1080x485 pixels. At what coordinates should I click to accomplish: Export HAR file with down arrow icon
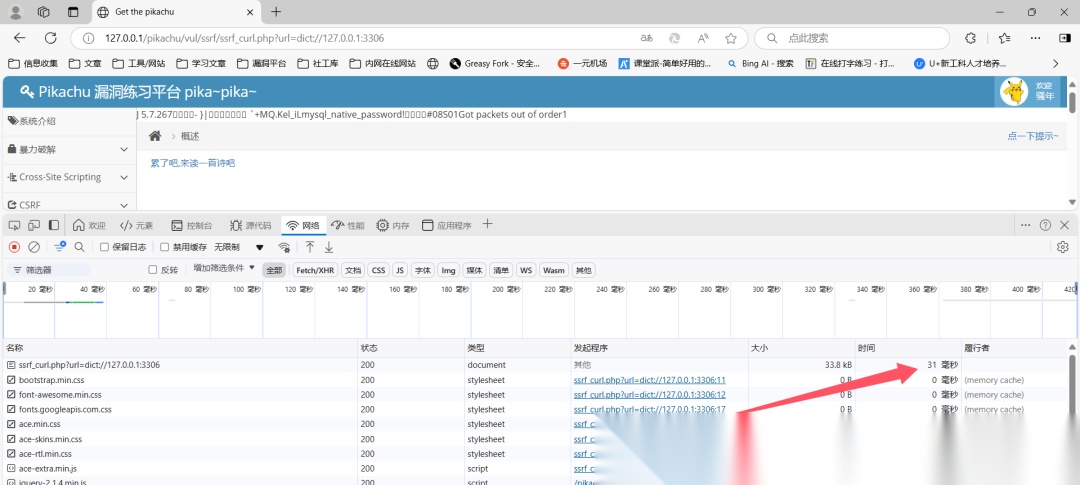pyautogui.click(x=329, y=247)
